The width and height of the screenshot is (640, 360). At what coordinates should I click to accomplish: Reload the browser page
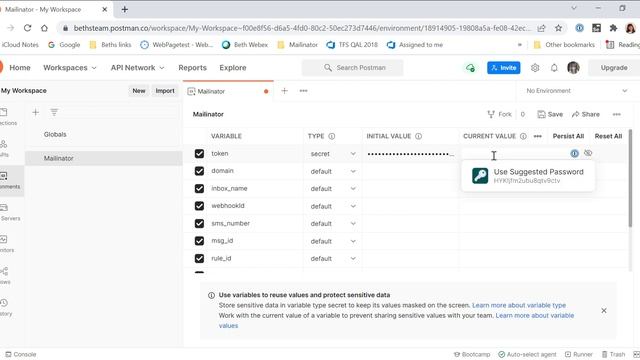click(27, 28)
